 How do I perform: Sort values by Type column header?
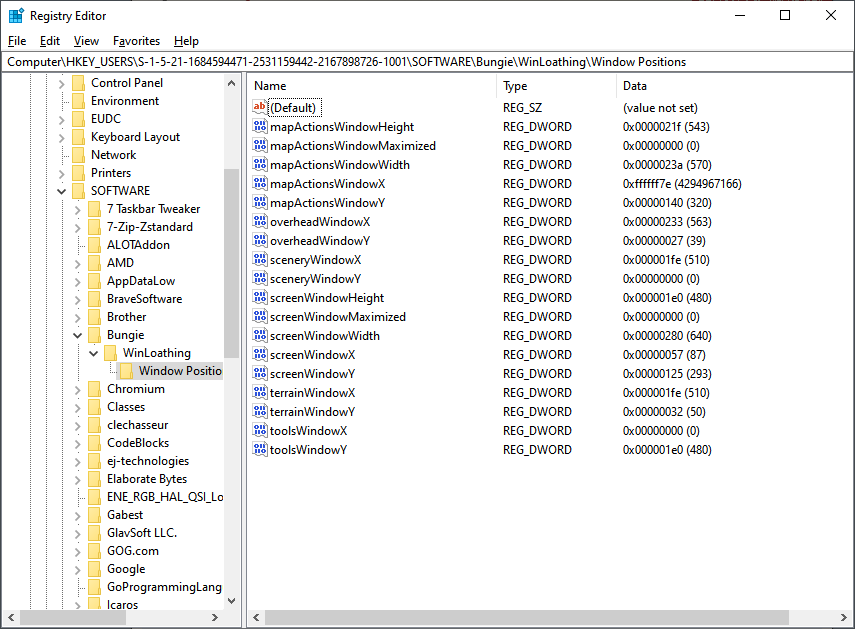pos(556,86)
